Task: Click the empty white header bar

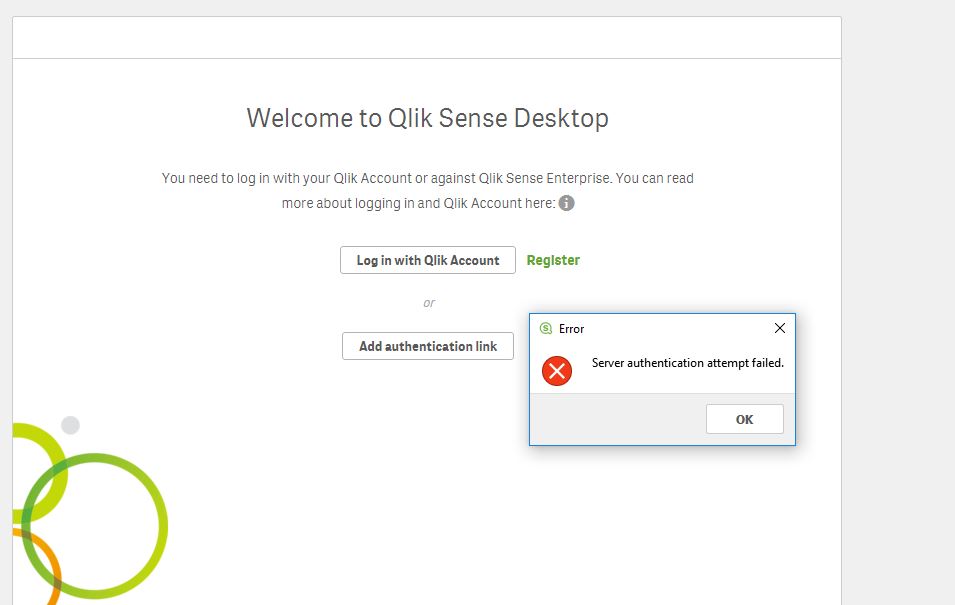Action: tap(428, 36)
